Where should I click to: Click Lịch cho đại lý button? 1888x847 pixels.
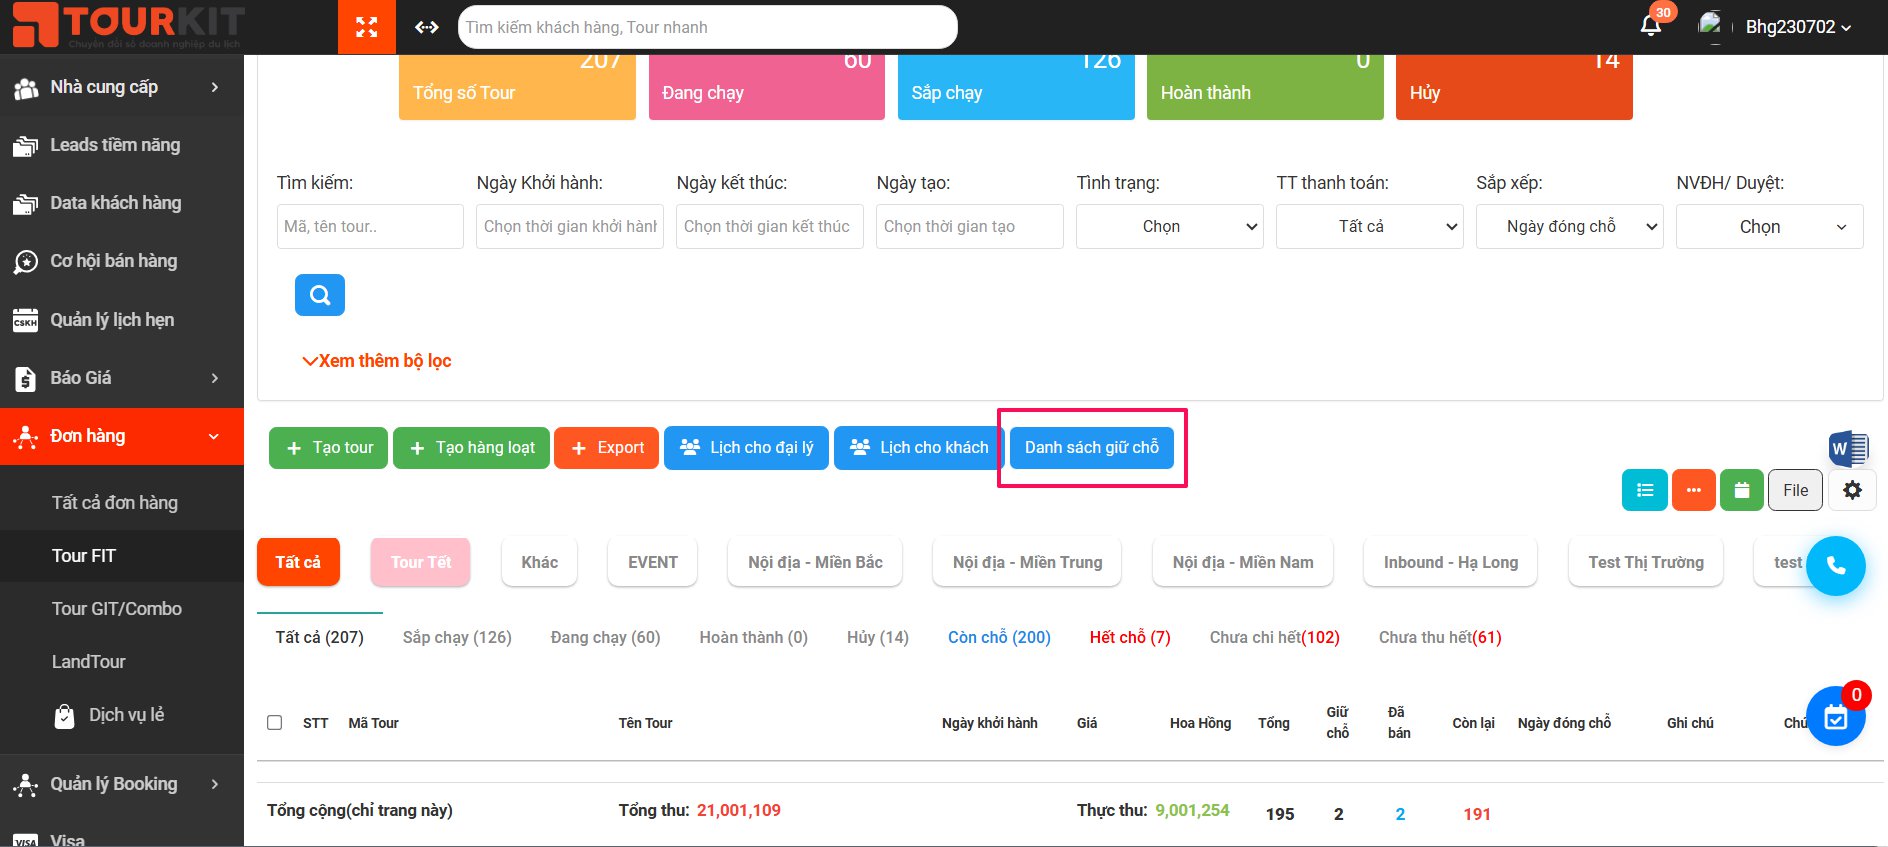click(x=746, y=448)
